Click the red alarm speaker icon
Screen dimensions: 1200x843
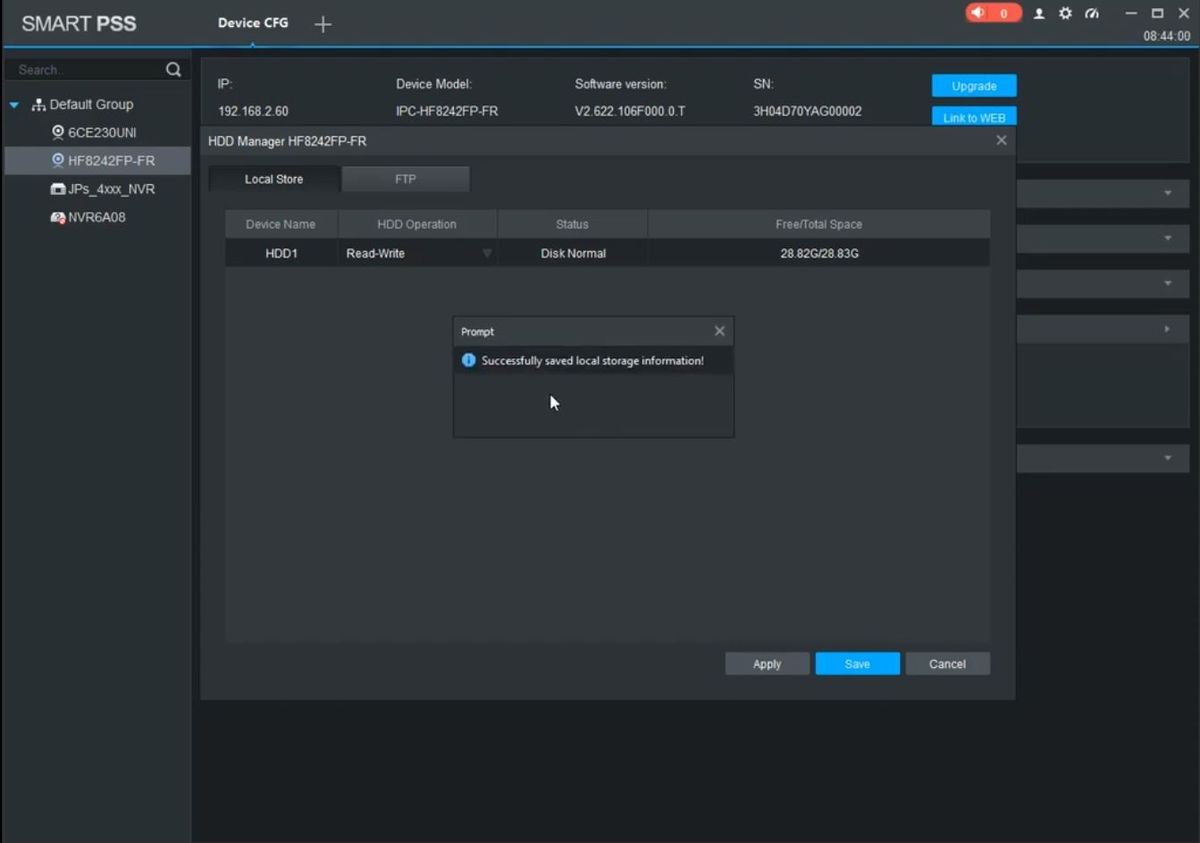pyautogui.click(x=978, y=13)
